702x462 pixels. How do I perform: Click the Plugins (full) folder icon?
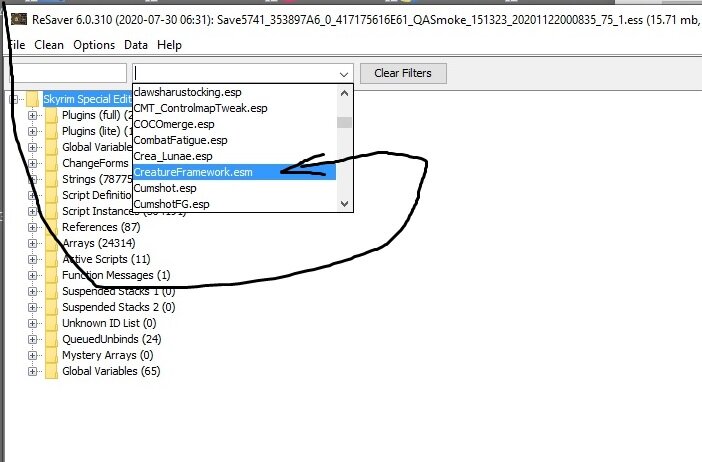(51, 115)
